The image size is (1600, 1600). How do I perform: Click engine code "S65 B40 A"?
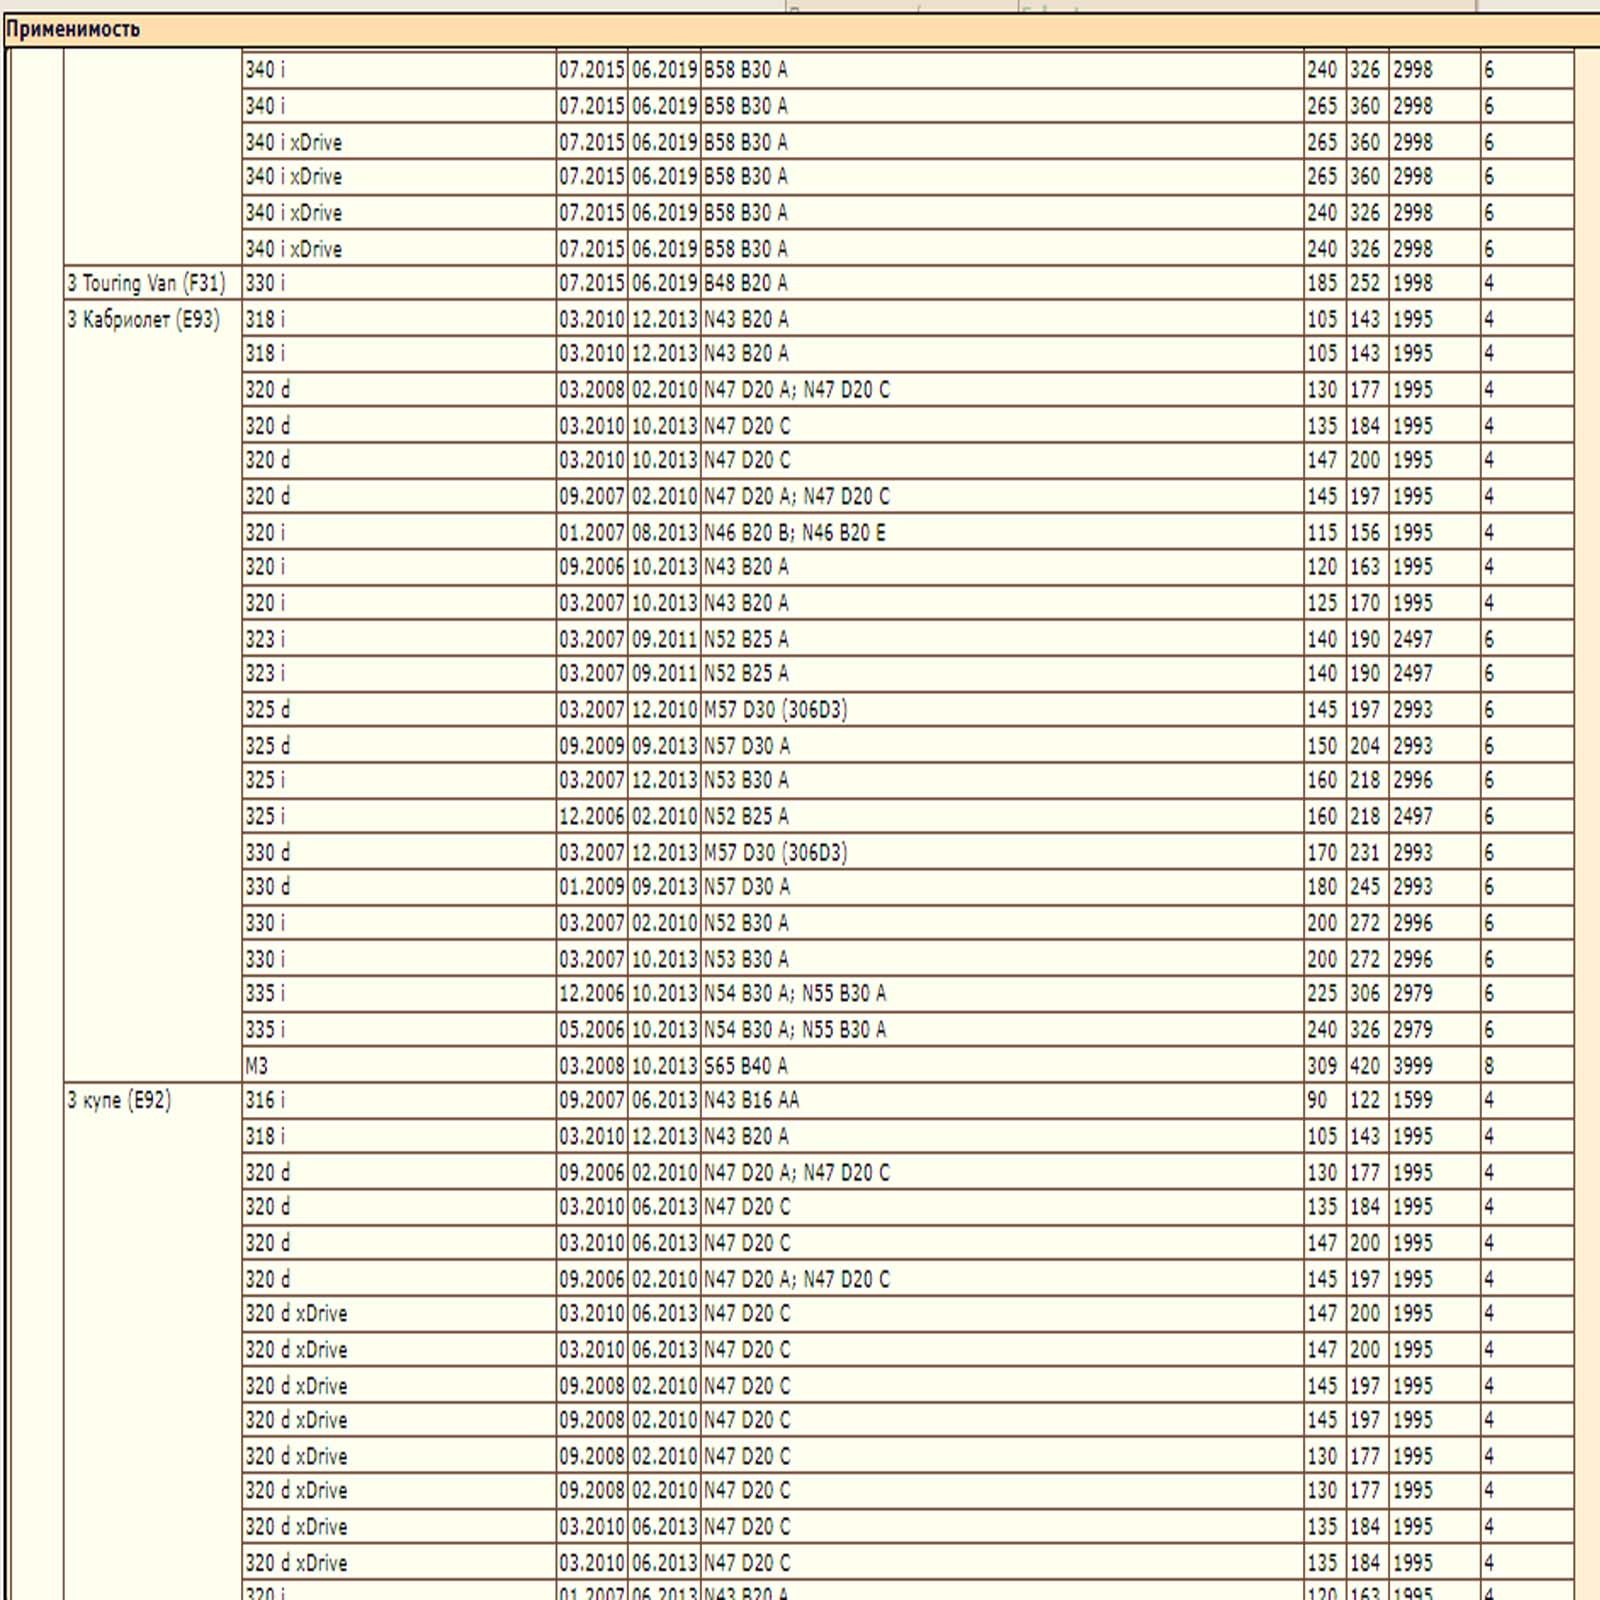click(745, 1066)
